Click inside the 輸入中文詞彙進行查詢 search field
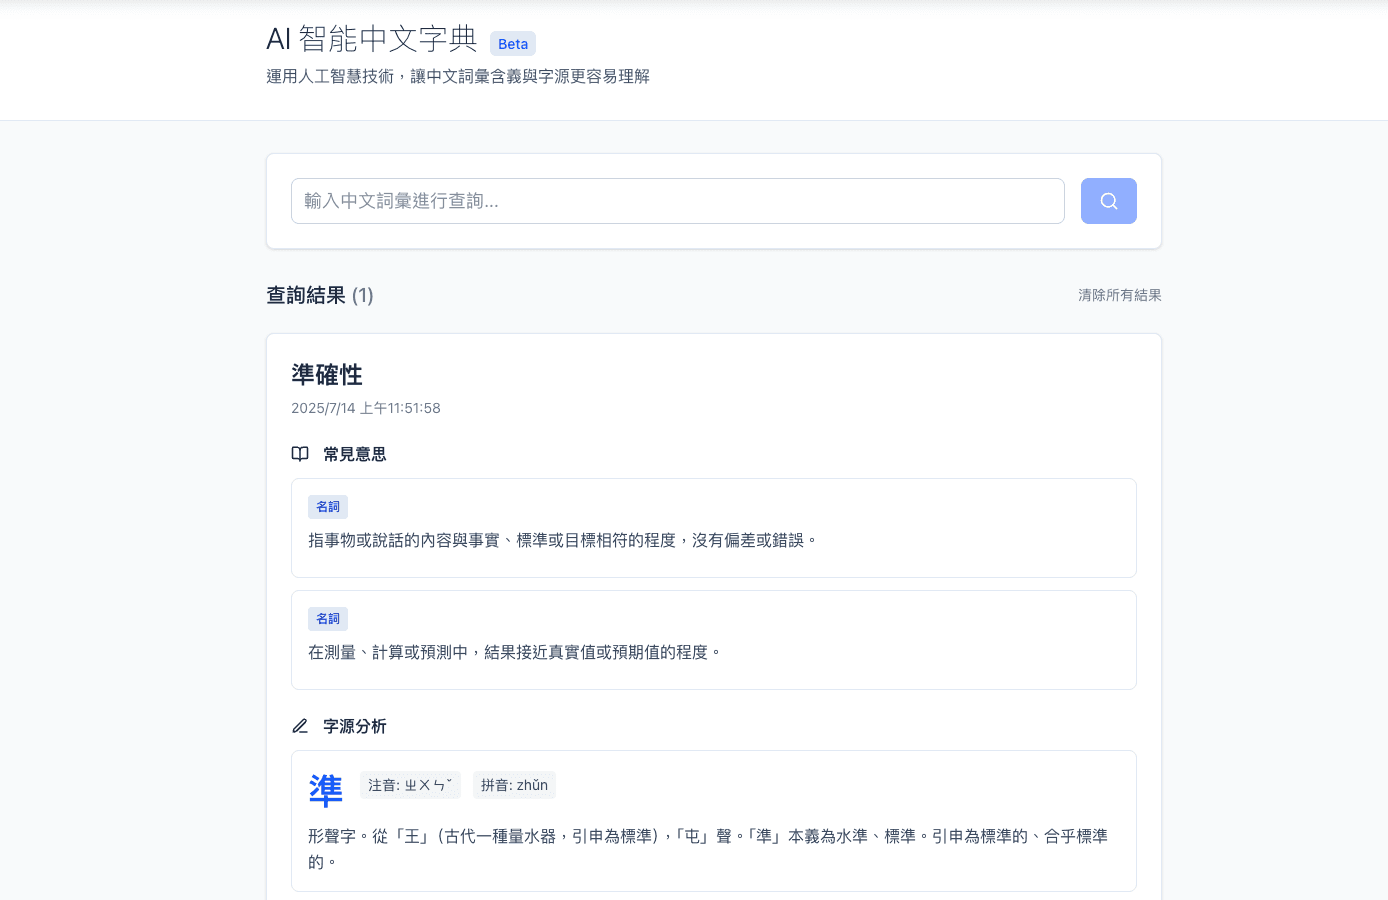This screenshot has width=1388, height=900. point(677,200)
